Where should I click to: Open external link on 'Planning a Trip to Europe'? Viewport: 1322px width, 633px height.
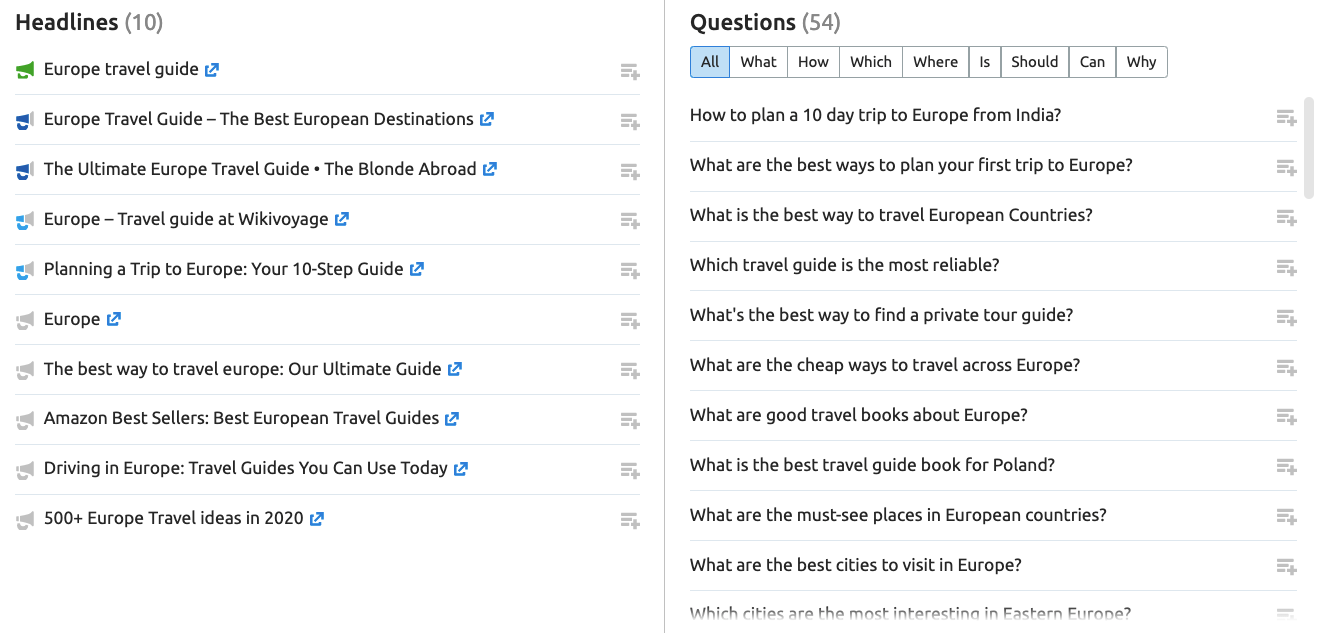[416, 268]
